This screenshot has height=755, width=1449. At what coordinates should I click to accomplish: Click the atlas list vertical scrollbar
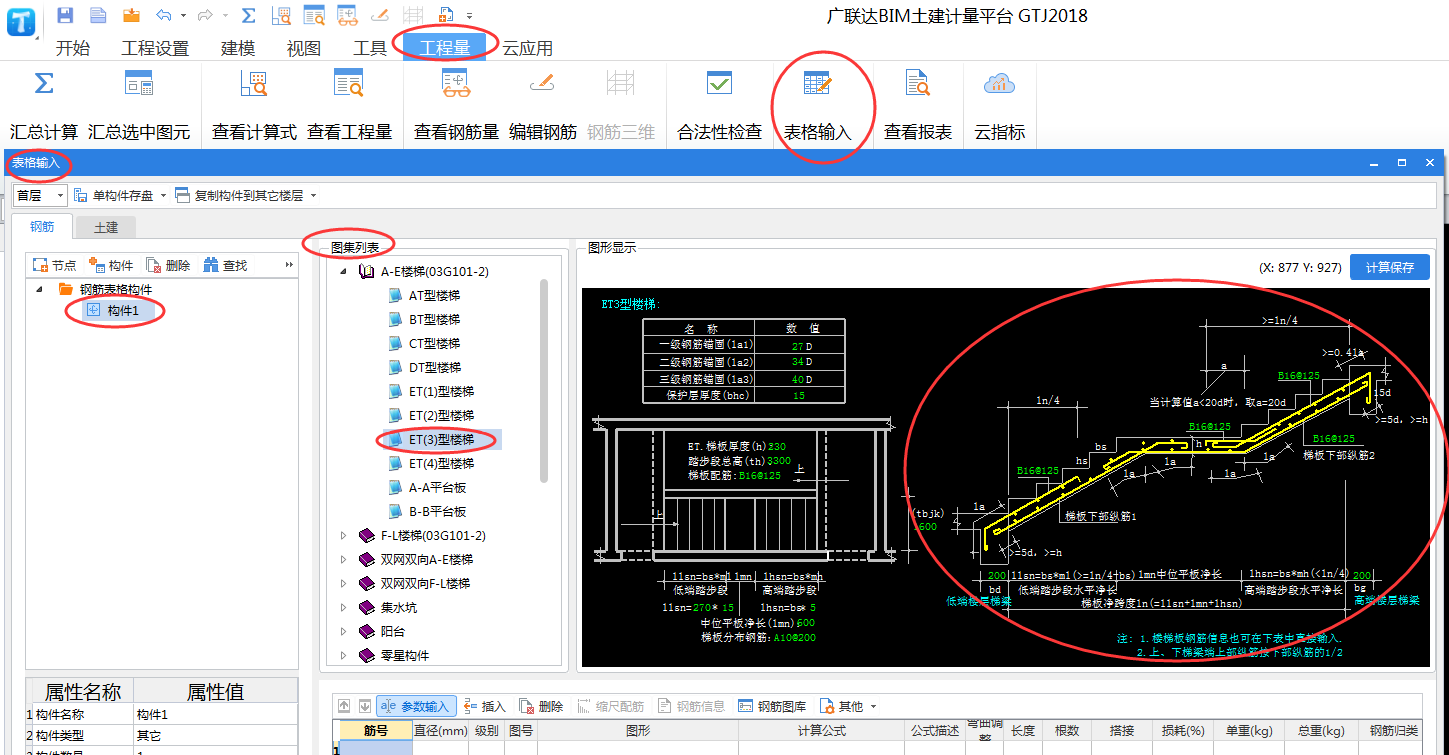click(x=544, y=380)
